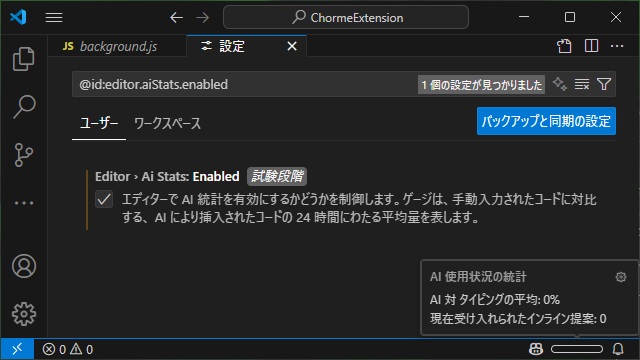640x360 pixels.
Task: Open the Copilot status icon
Action: (536, 349)
